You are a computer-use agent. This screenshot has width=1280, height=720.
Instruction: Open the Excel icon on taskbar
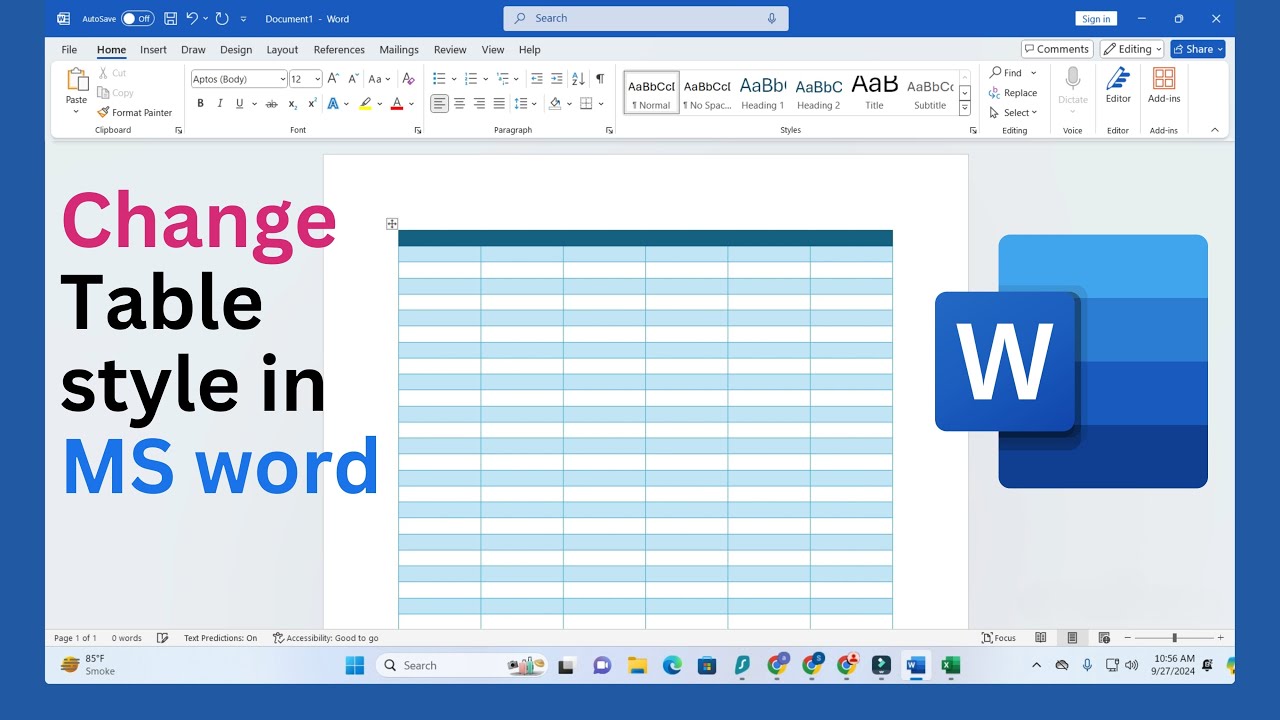click(950, 665)
